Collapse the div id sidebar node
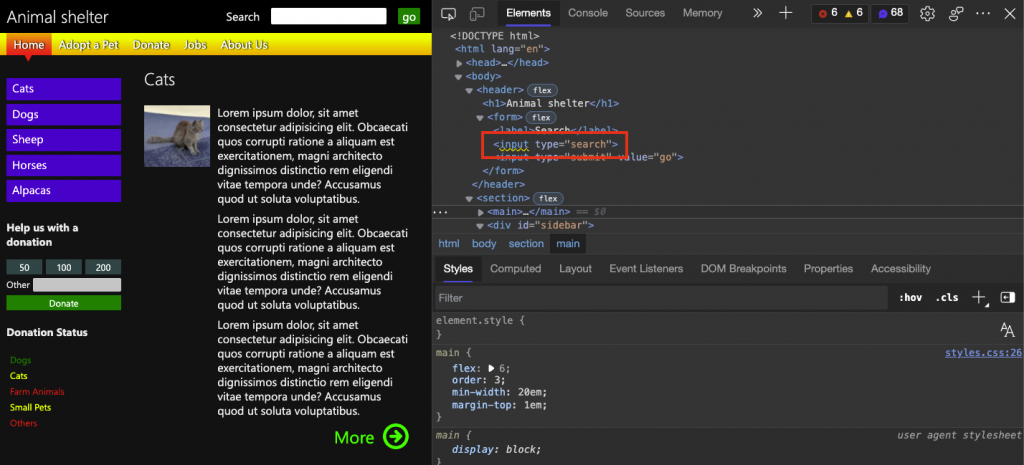 point(480,226)
